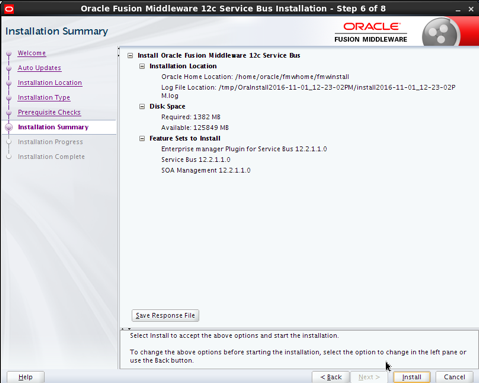Click the Oracle Fusion Middleware sphere graphic
This screenshot has height=383, width=479.
440,33
